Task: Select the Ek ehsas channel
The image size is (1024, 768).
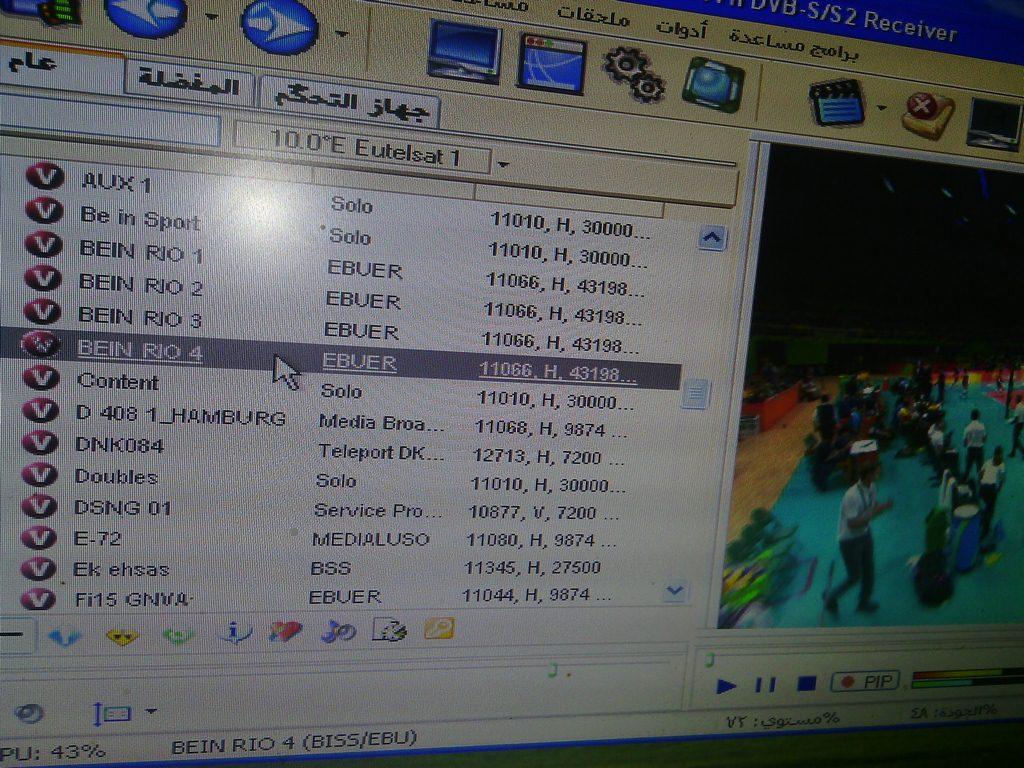Action: click(x=121, y=569)
